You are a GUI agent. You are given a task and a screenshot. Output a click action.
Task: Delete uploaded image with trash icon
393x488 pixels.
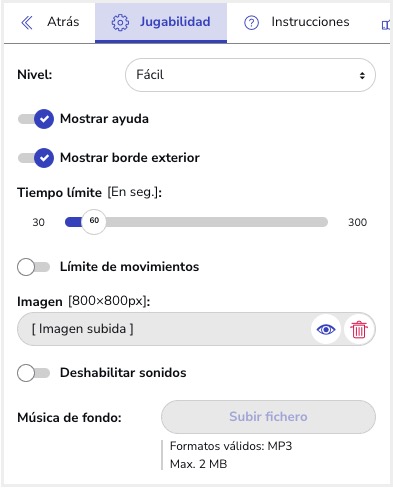click(x=359, y=330)
